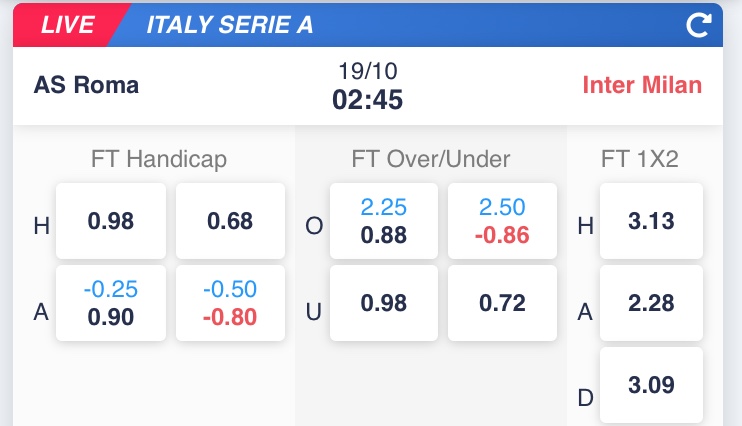The height and width of the screenshot is (426, 742).
Task: Choose over 2.50 at -0.86
Action: pos(503,221)
